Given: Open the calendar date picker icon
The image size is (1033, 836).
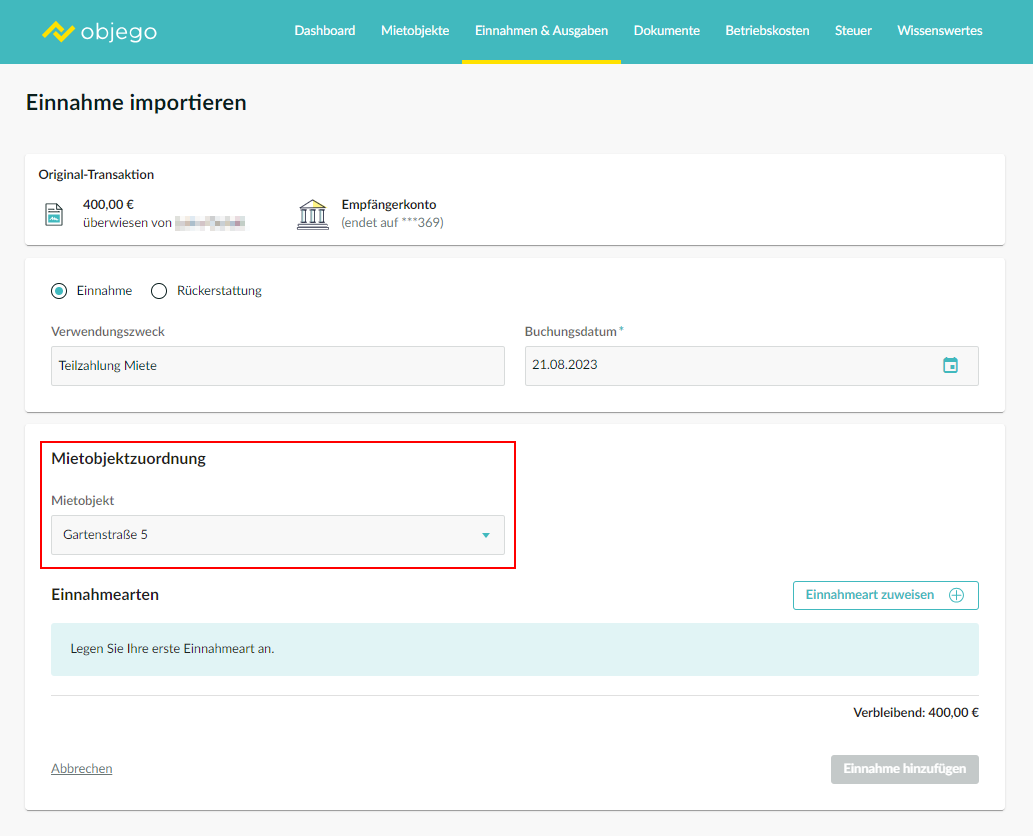Looking at the screenshot, I should pos(950,365).
